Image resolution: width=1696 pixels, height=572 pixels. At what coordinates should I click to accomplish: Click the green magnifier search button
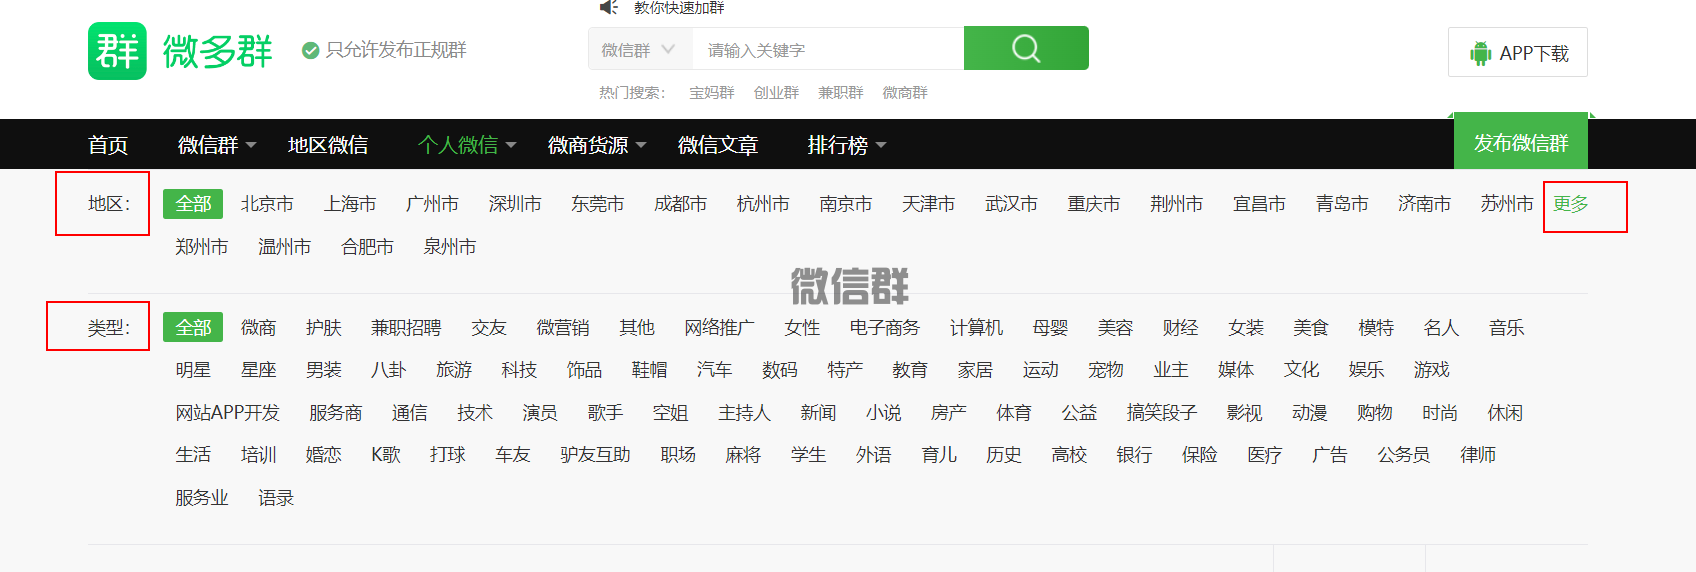[x=1025, y=48]
